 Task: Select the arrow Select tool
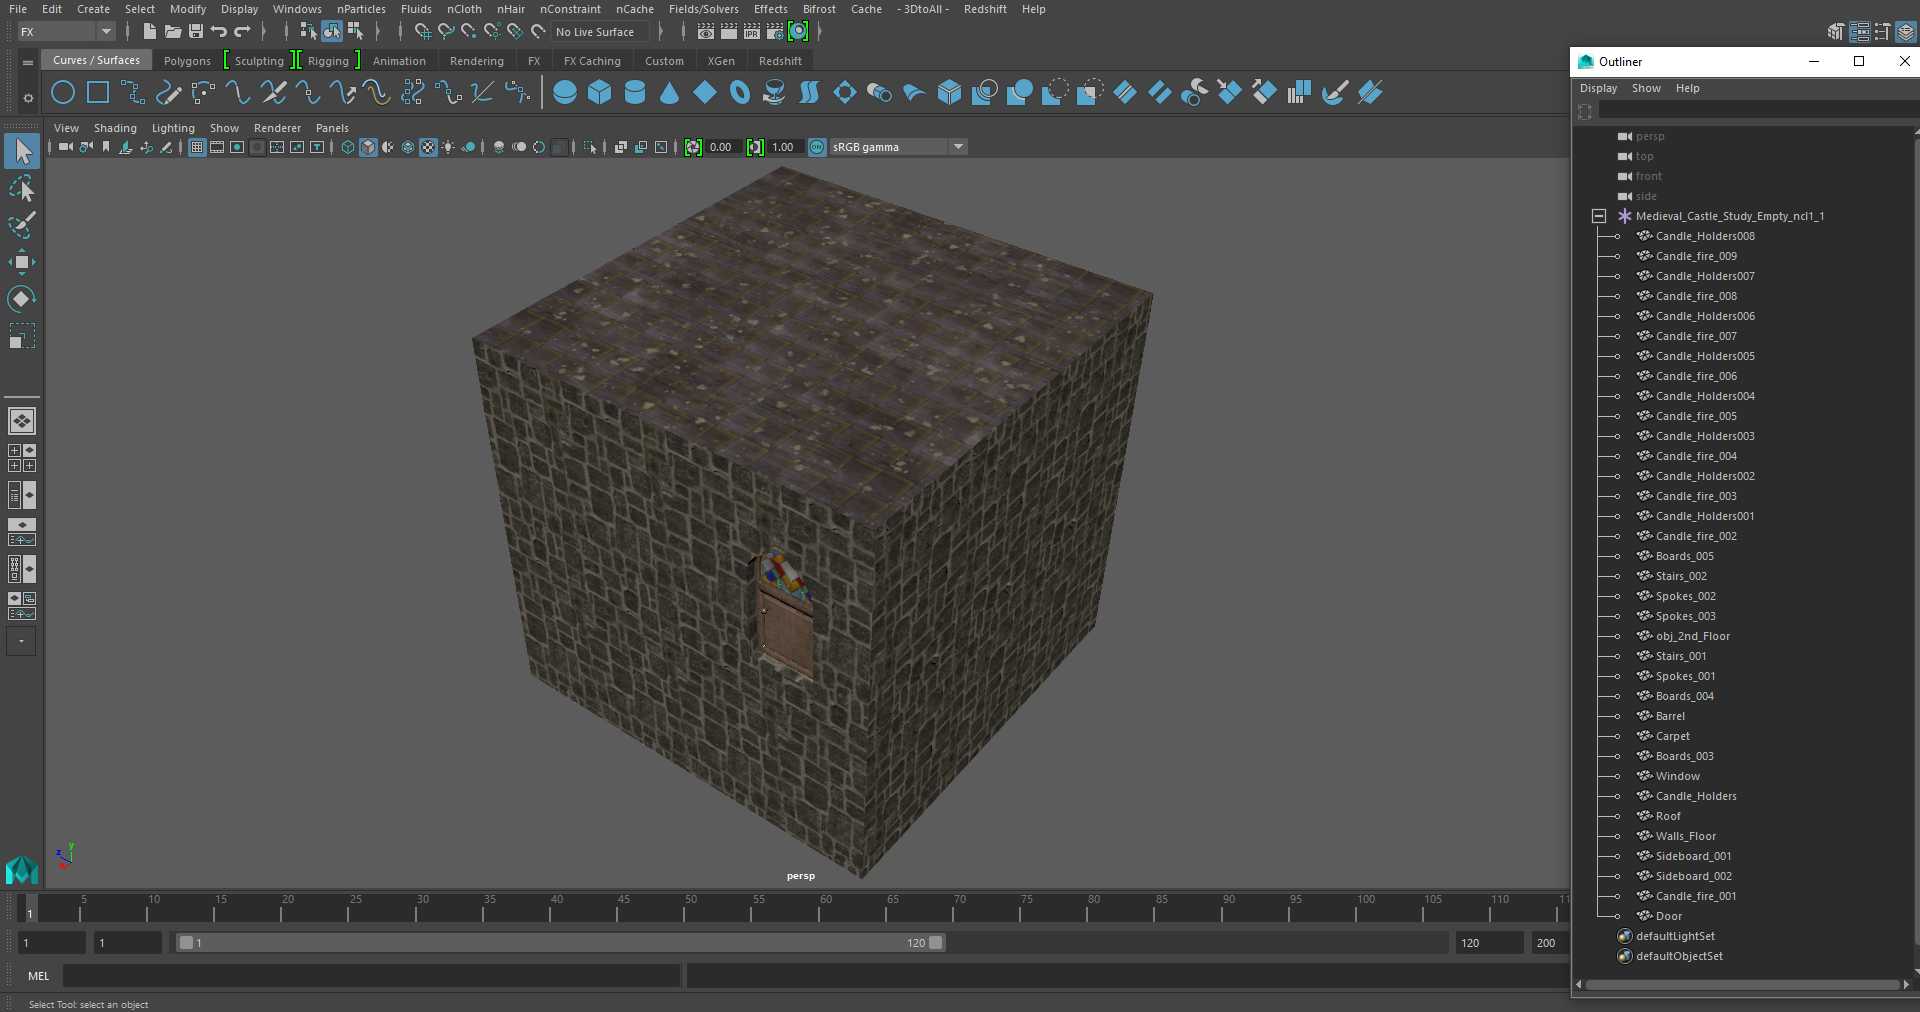pyautogui.click(x=22, y=152)
